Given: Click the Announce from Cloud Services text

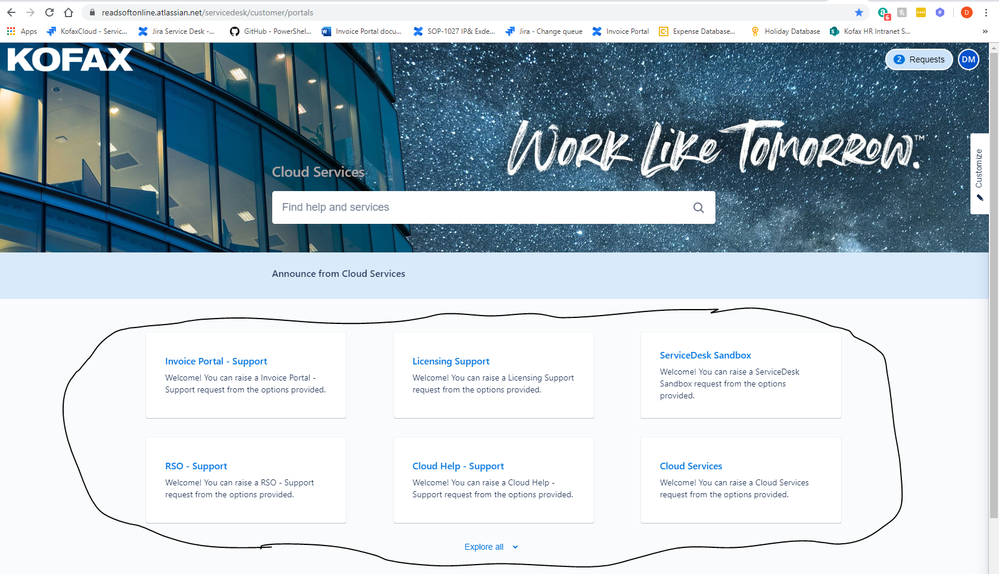Looking at the screenshot, I should [338, 273].
